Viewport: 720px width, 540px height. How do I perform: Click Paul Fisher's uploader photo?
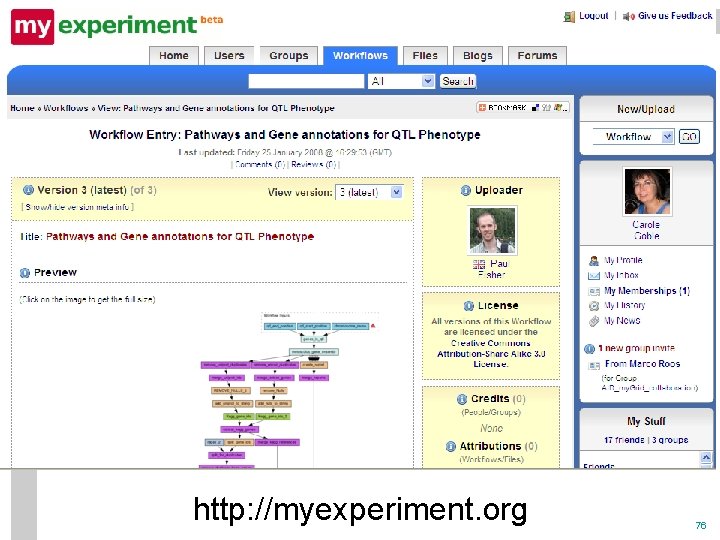[x=492, y=230]
